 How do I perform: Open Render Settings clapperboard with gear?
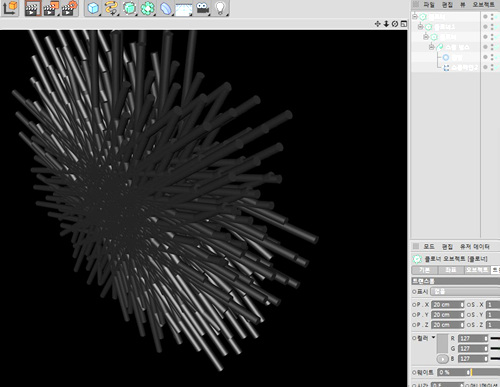tap(69, 8)
